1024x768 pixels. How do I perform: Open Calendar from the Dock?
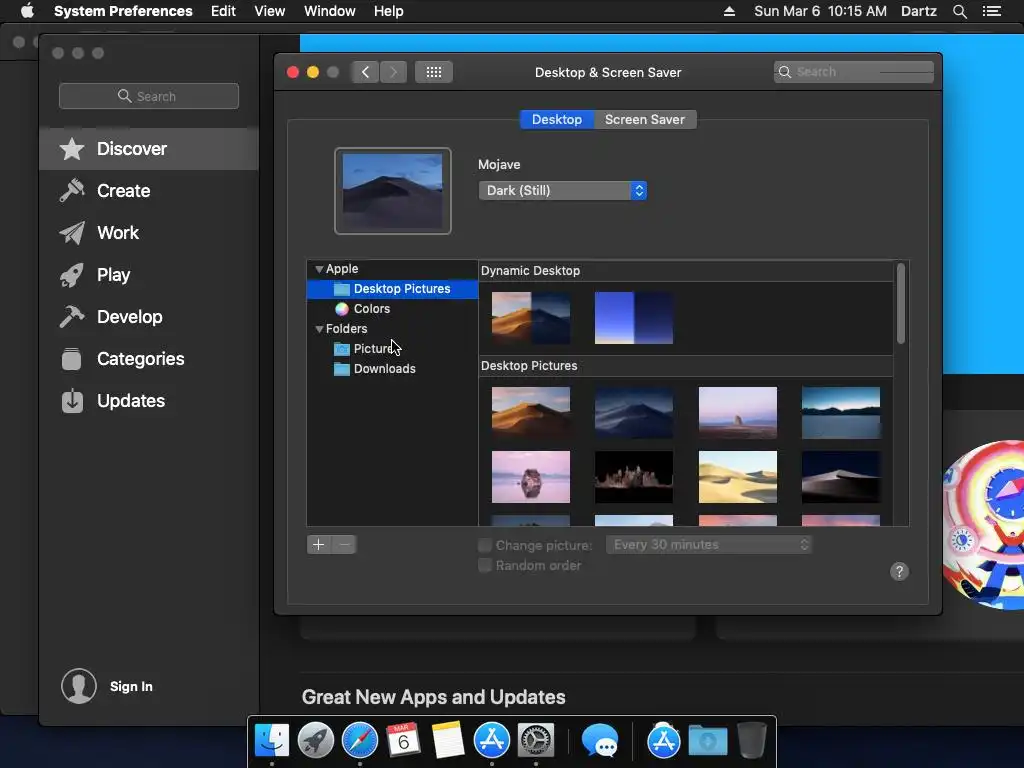(403, 740)
